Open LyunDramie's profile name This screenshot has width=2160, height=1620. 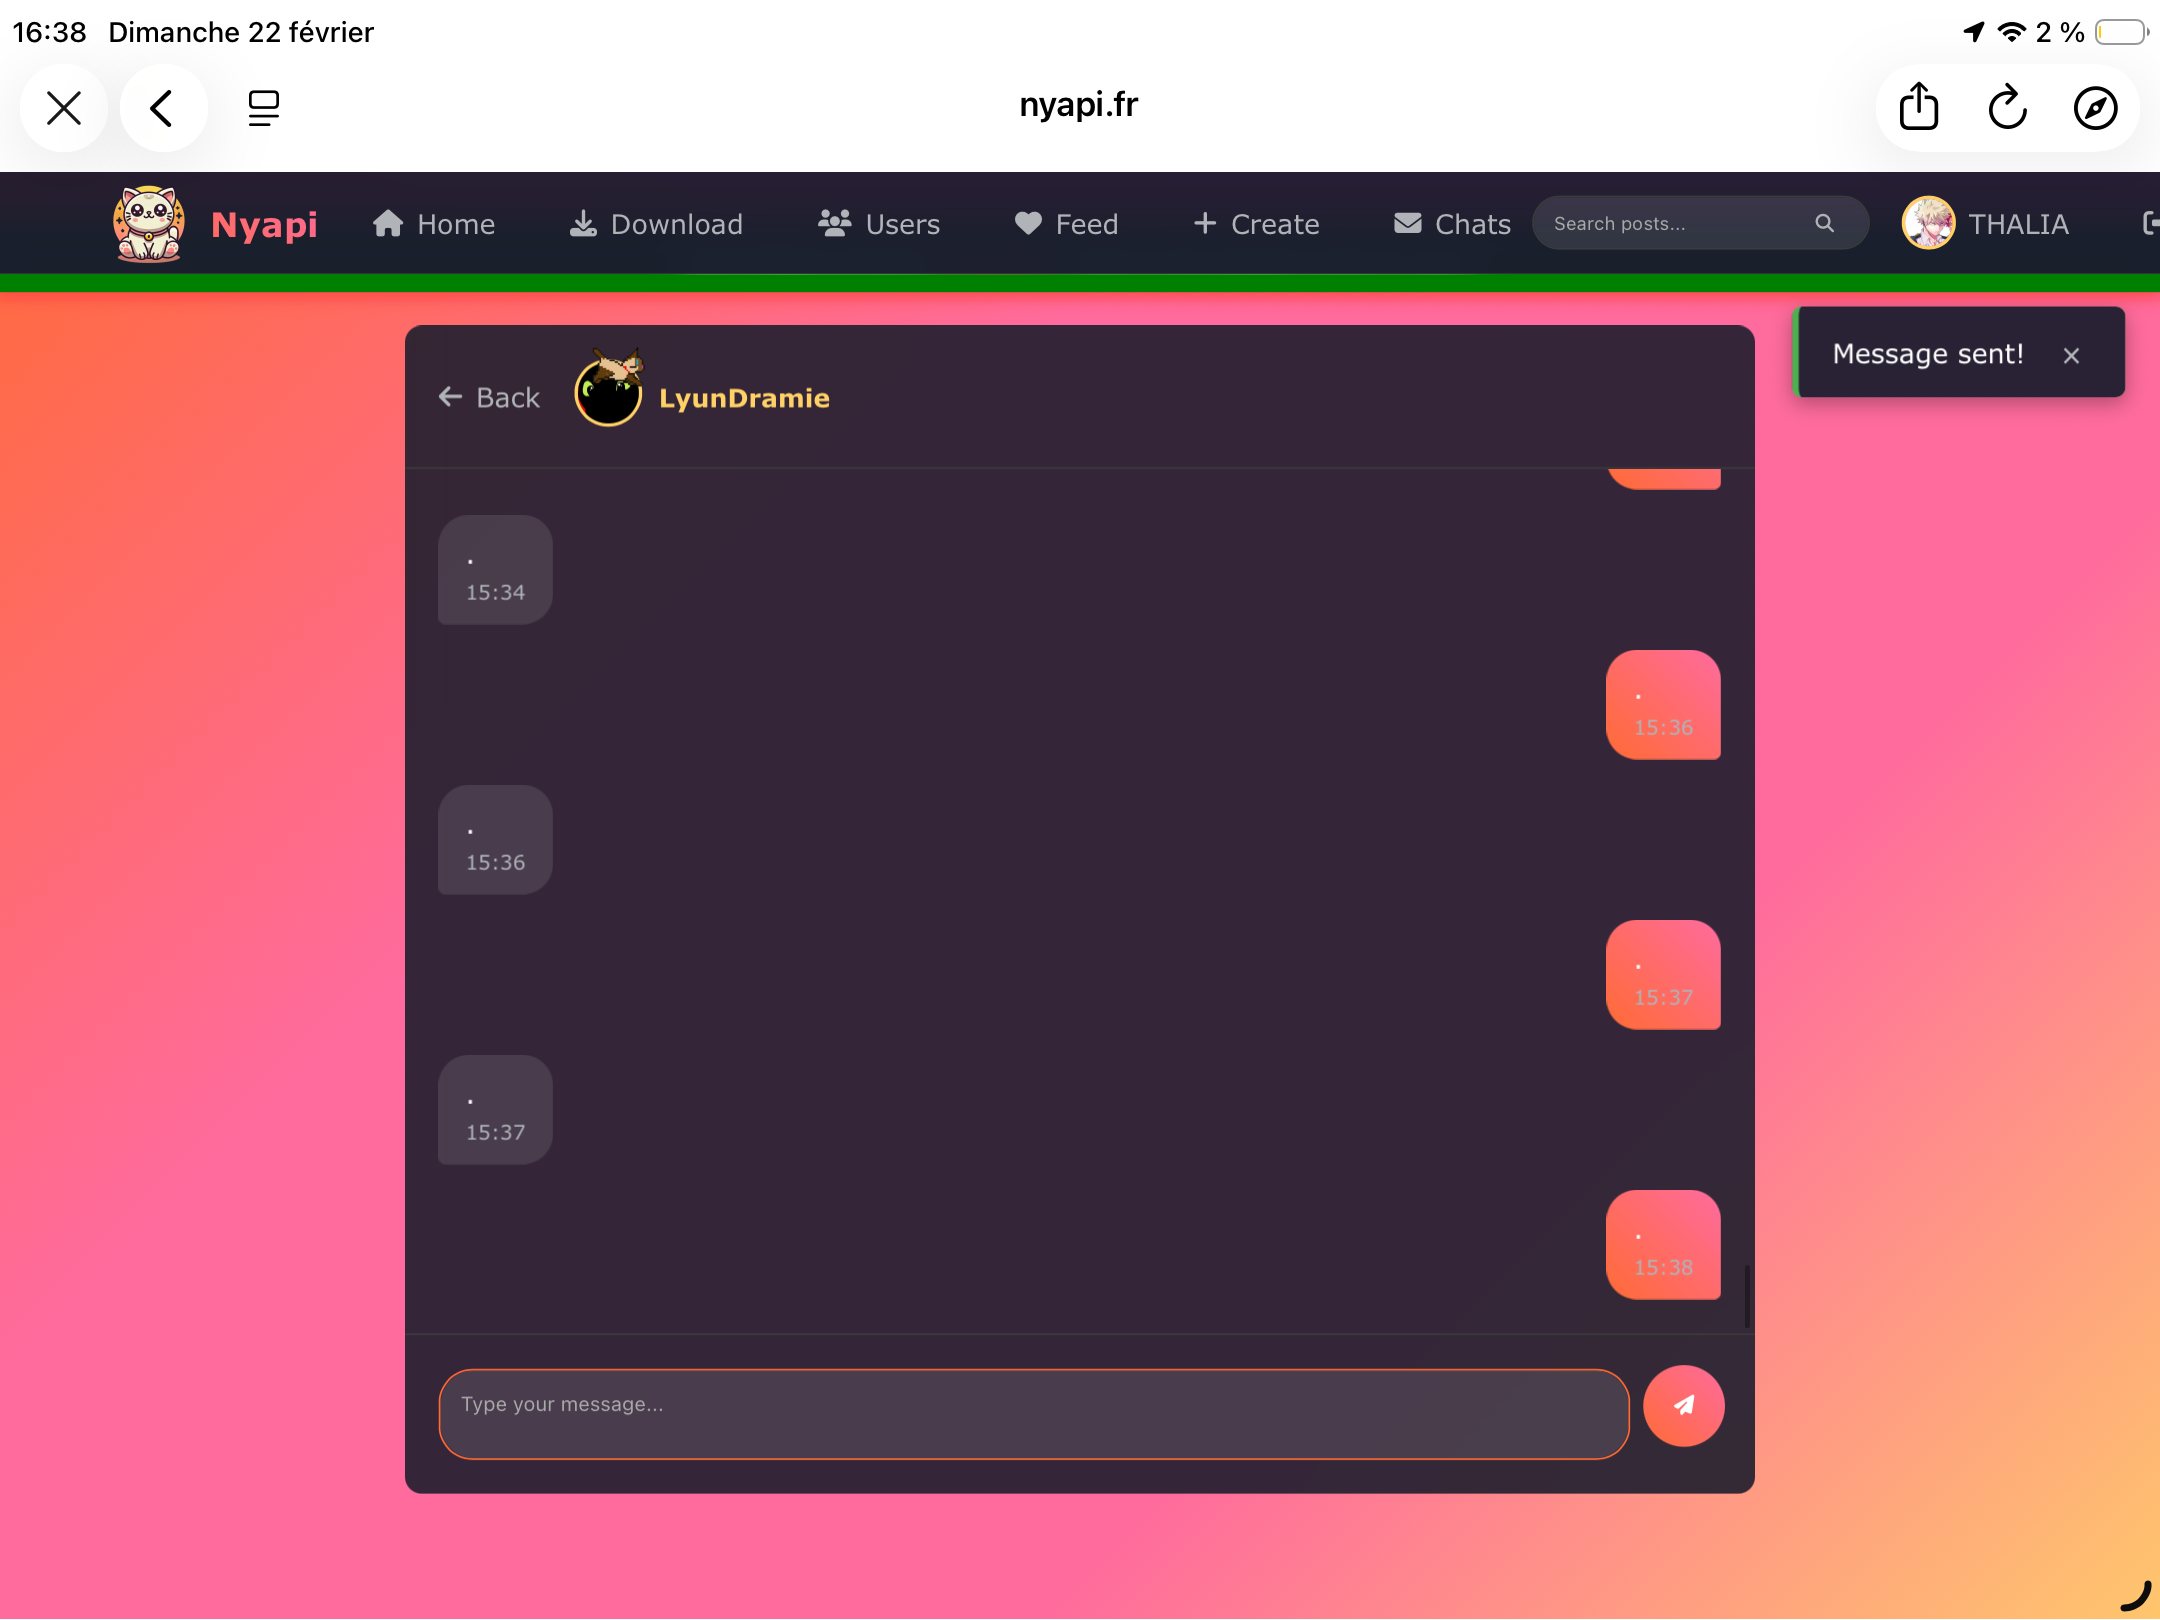(x=744, y=397)
